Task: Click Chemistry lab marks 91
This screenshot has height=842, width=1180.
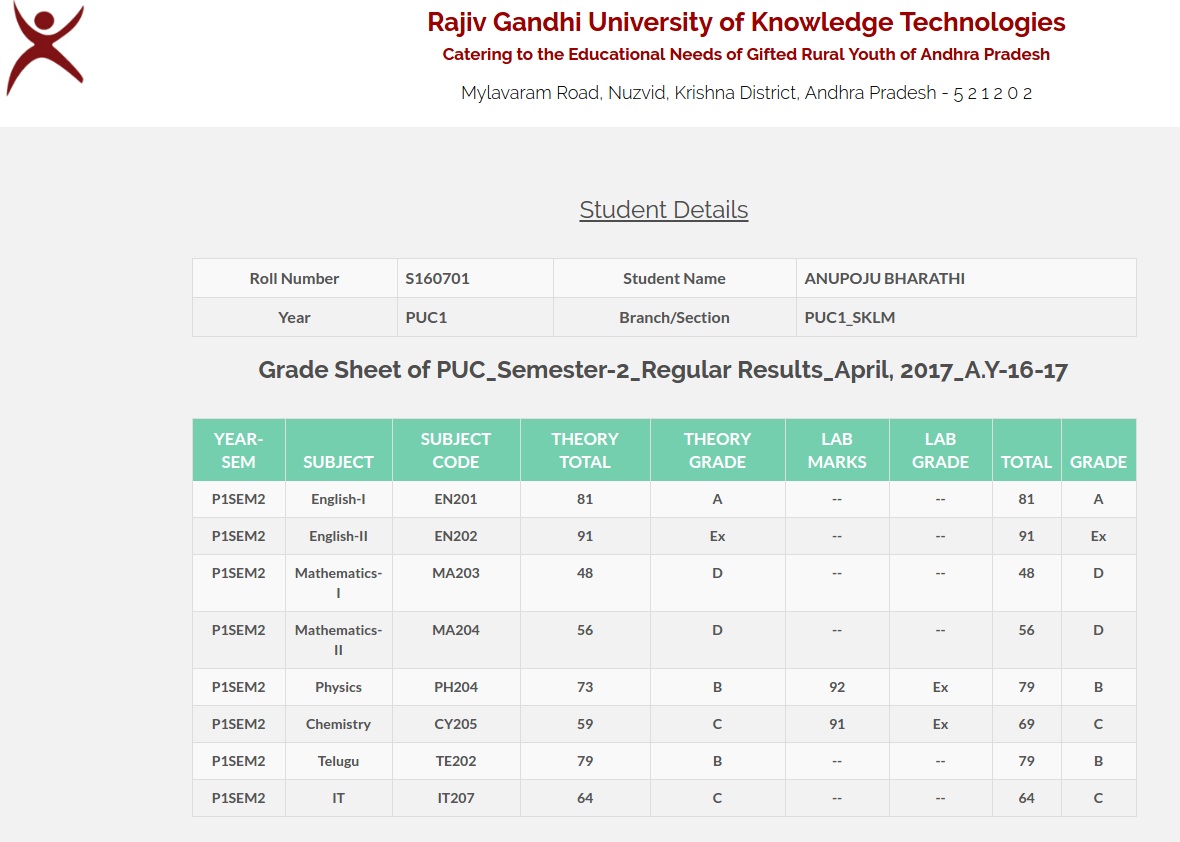Action: click(x=837, y=724)
